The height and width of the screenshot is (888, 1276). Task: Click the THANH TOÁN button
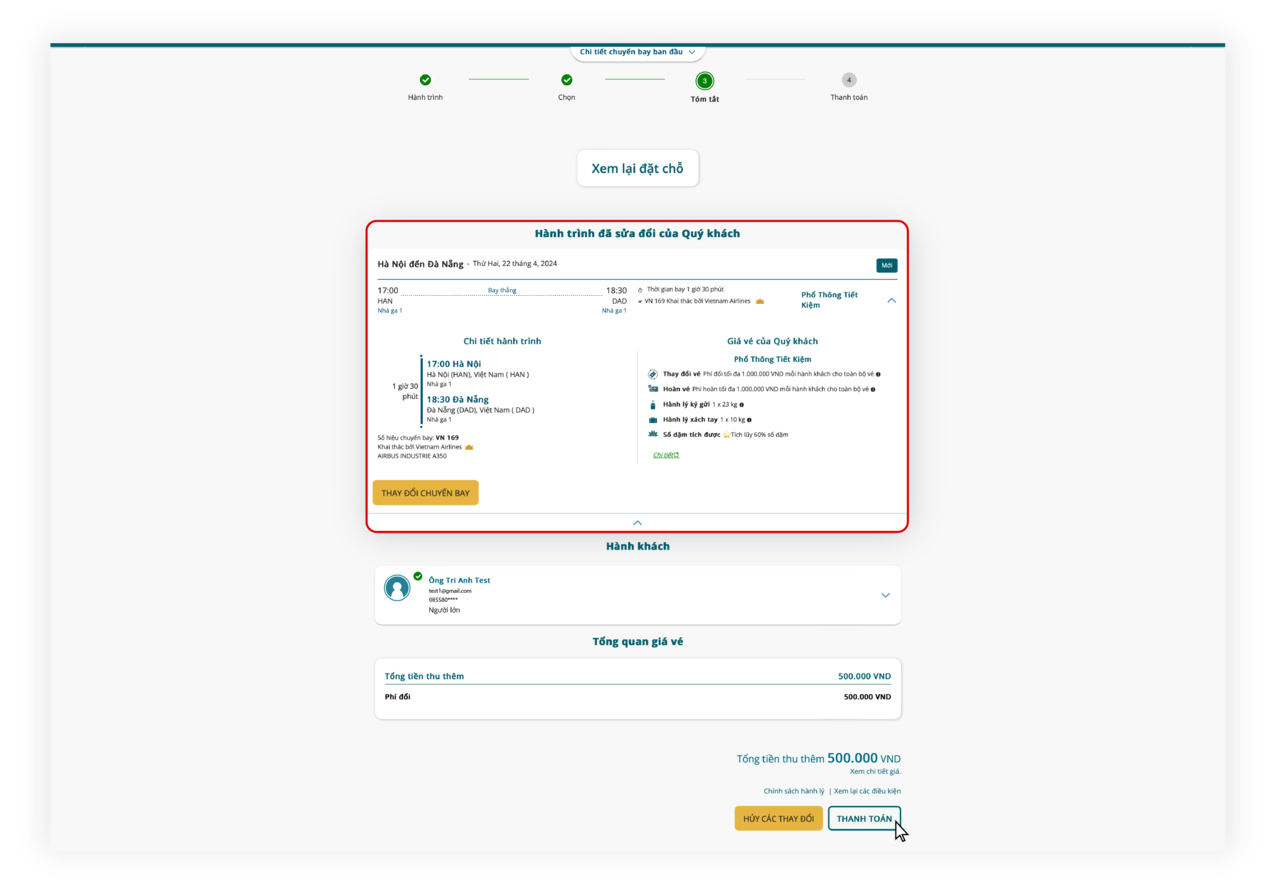(x=863, y=817)
